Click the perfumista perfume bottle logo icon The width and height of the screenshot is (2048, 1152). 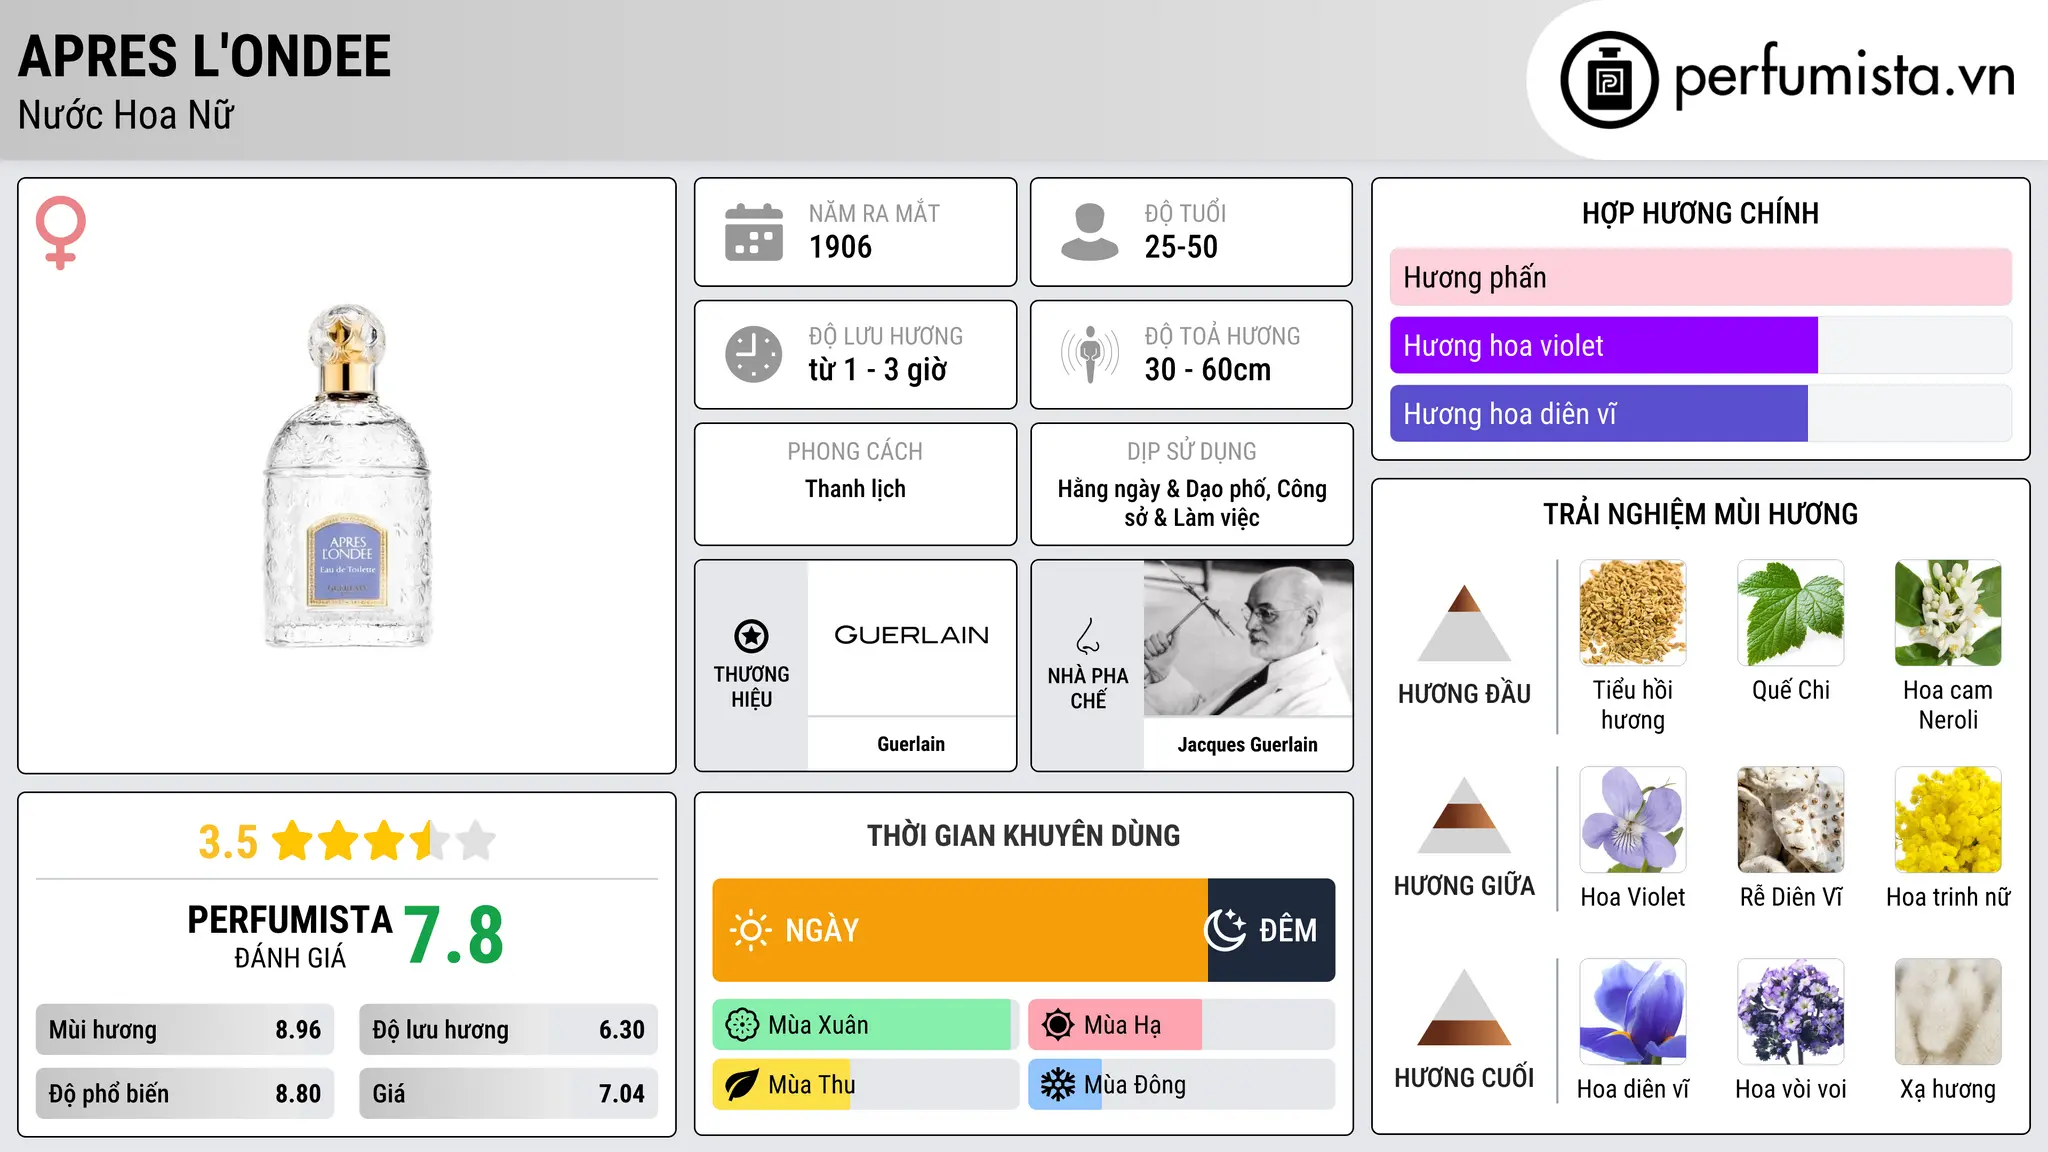point(1609,80)
